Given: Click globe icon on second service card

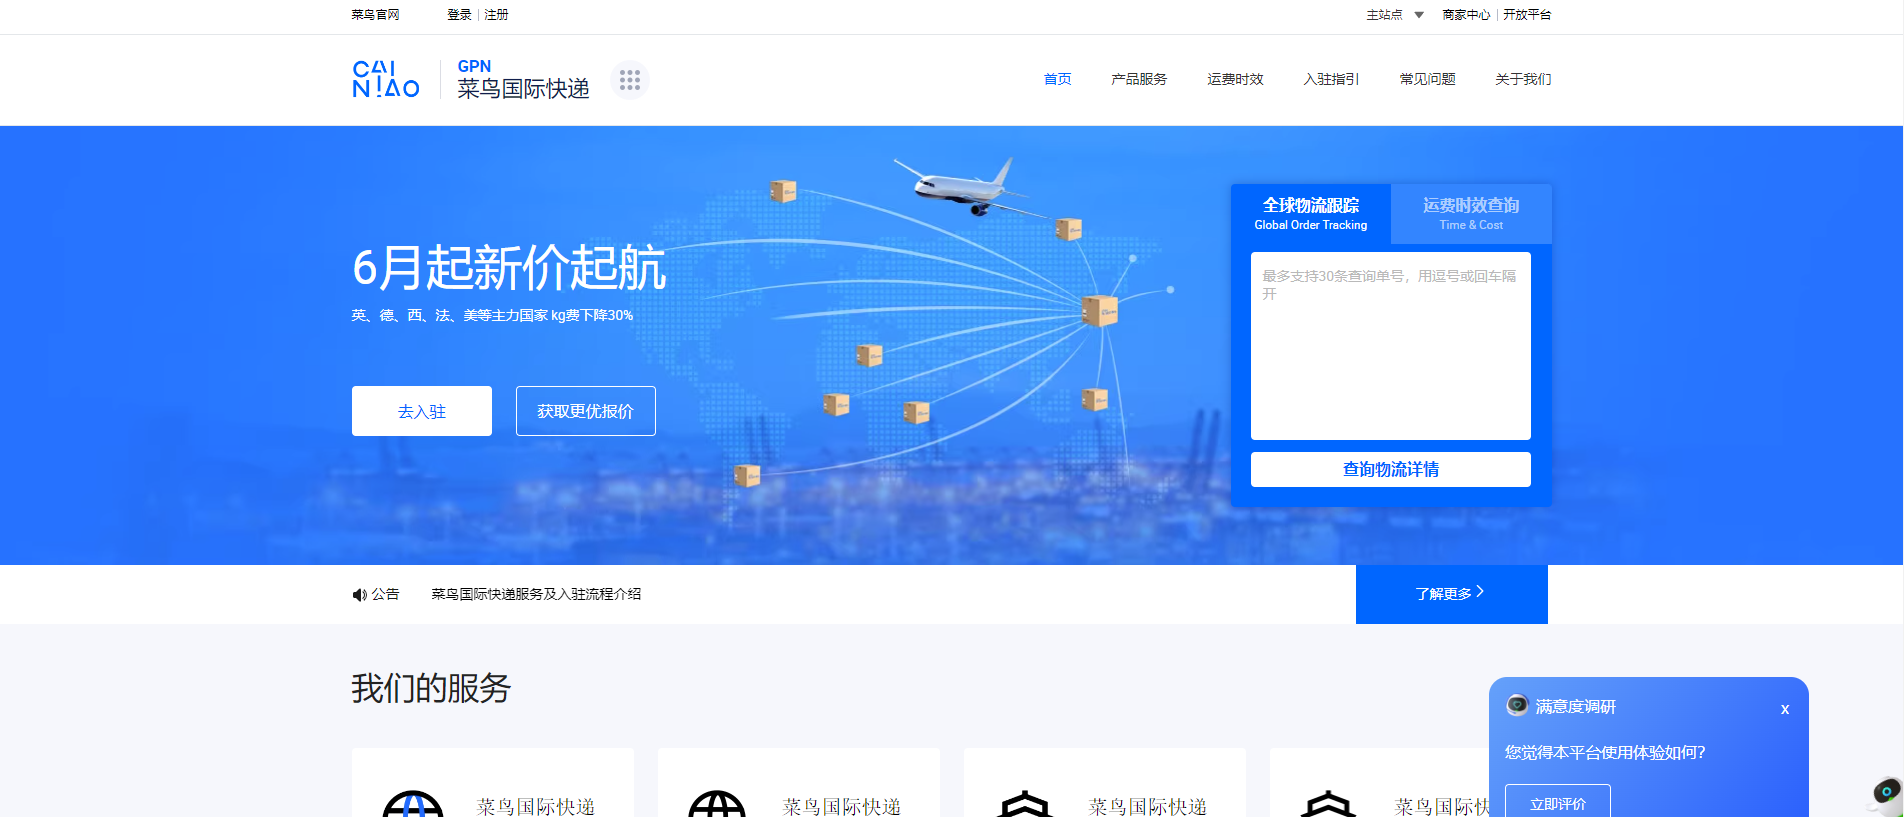Looking at the screenshot, I should coord(717,804).
